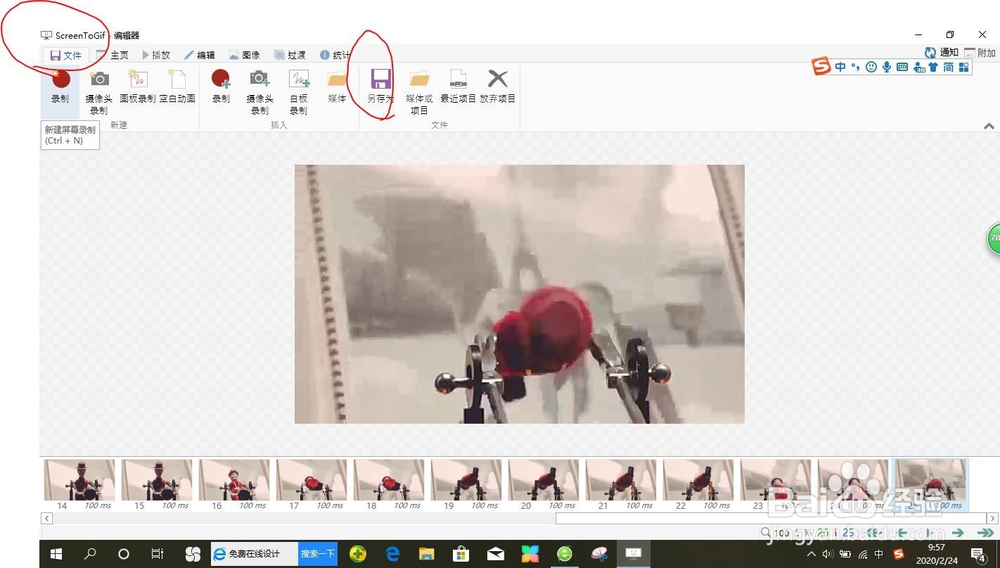The width and height of the screenshot is (1000, 568).
Task: Switch to the 主页 ribbon tab
Action: click(x=113, y=55)
